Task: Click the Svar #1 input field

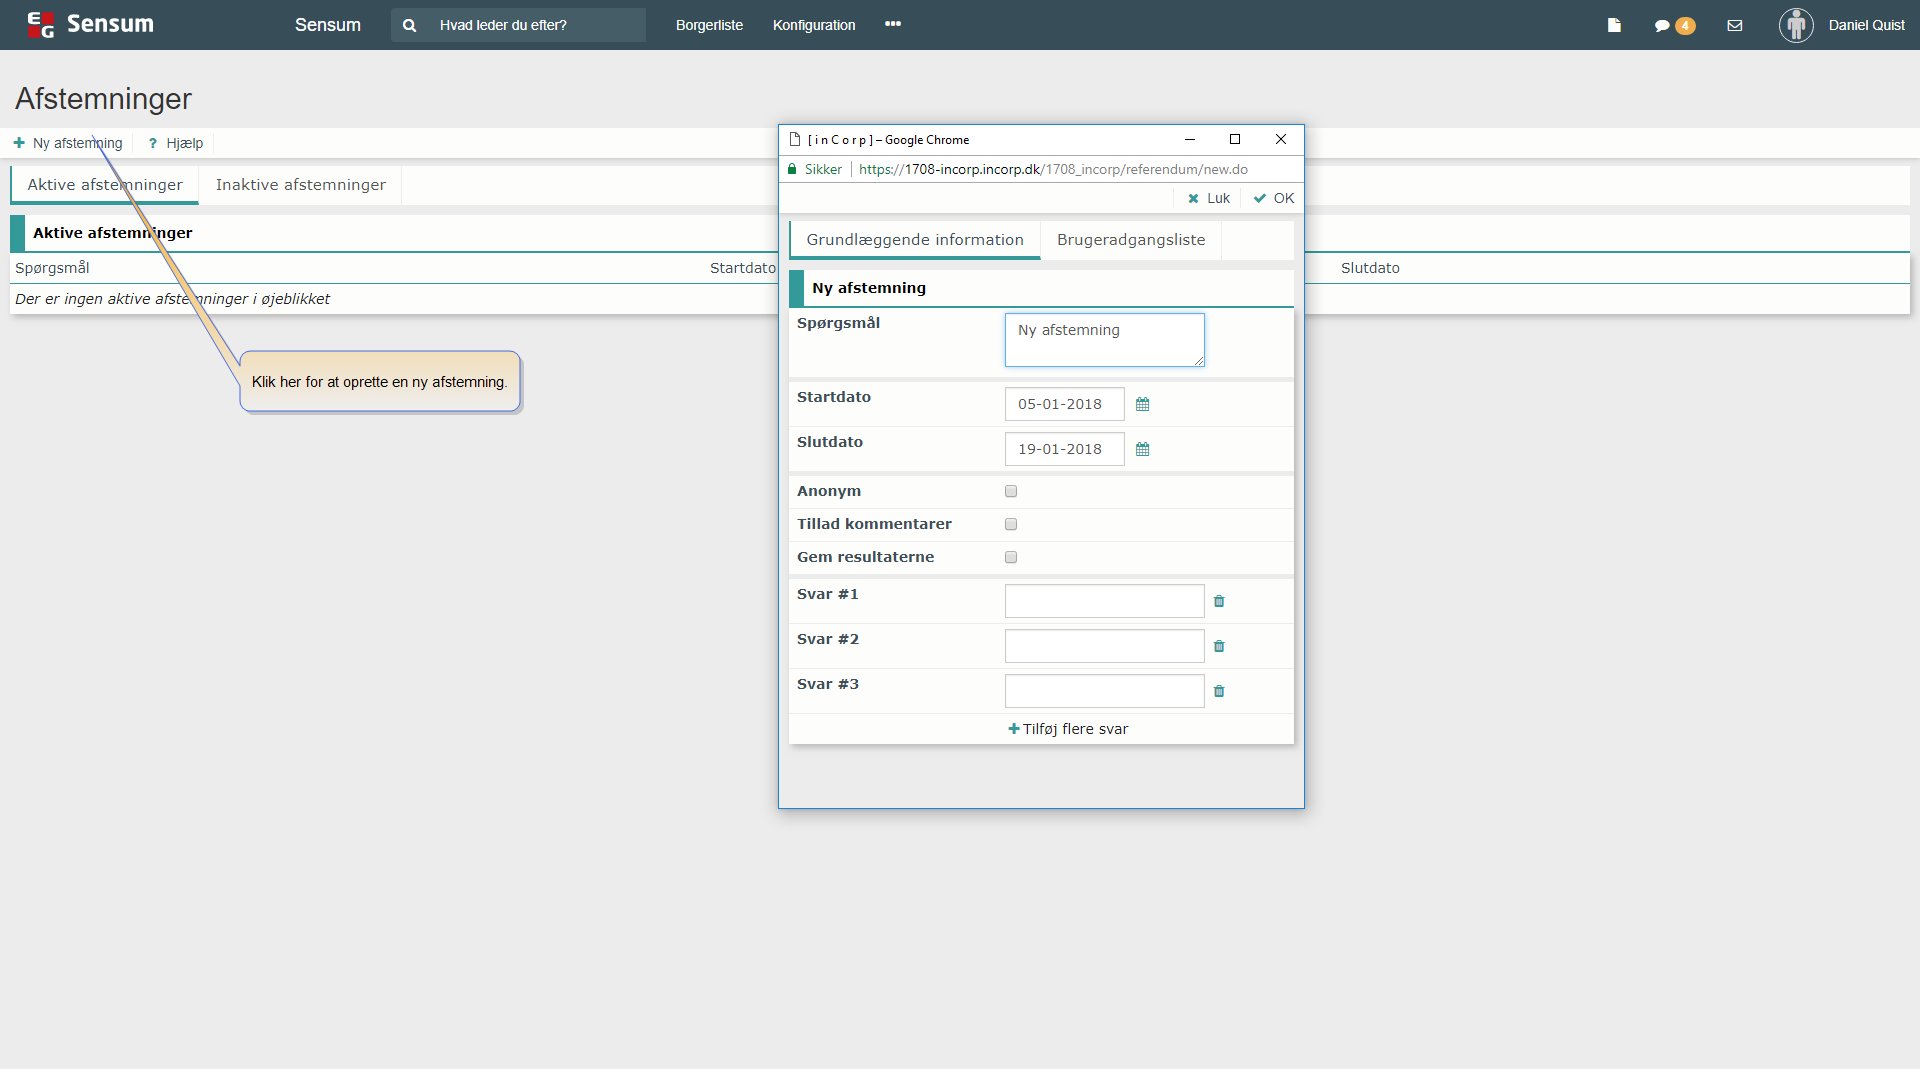Action: (1104, 601)
